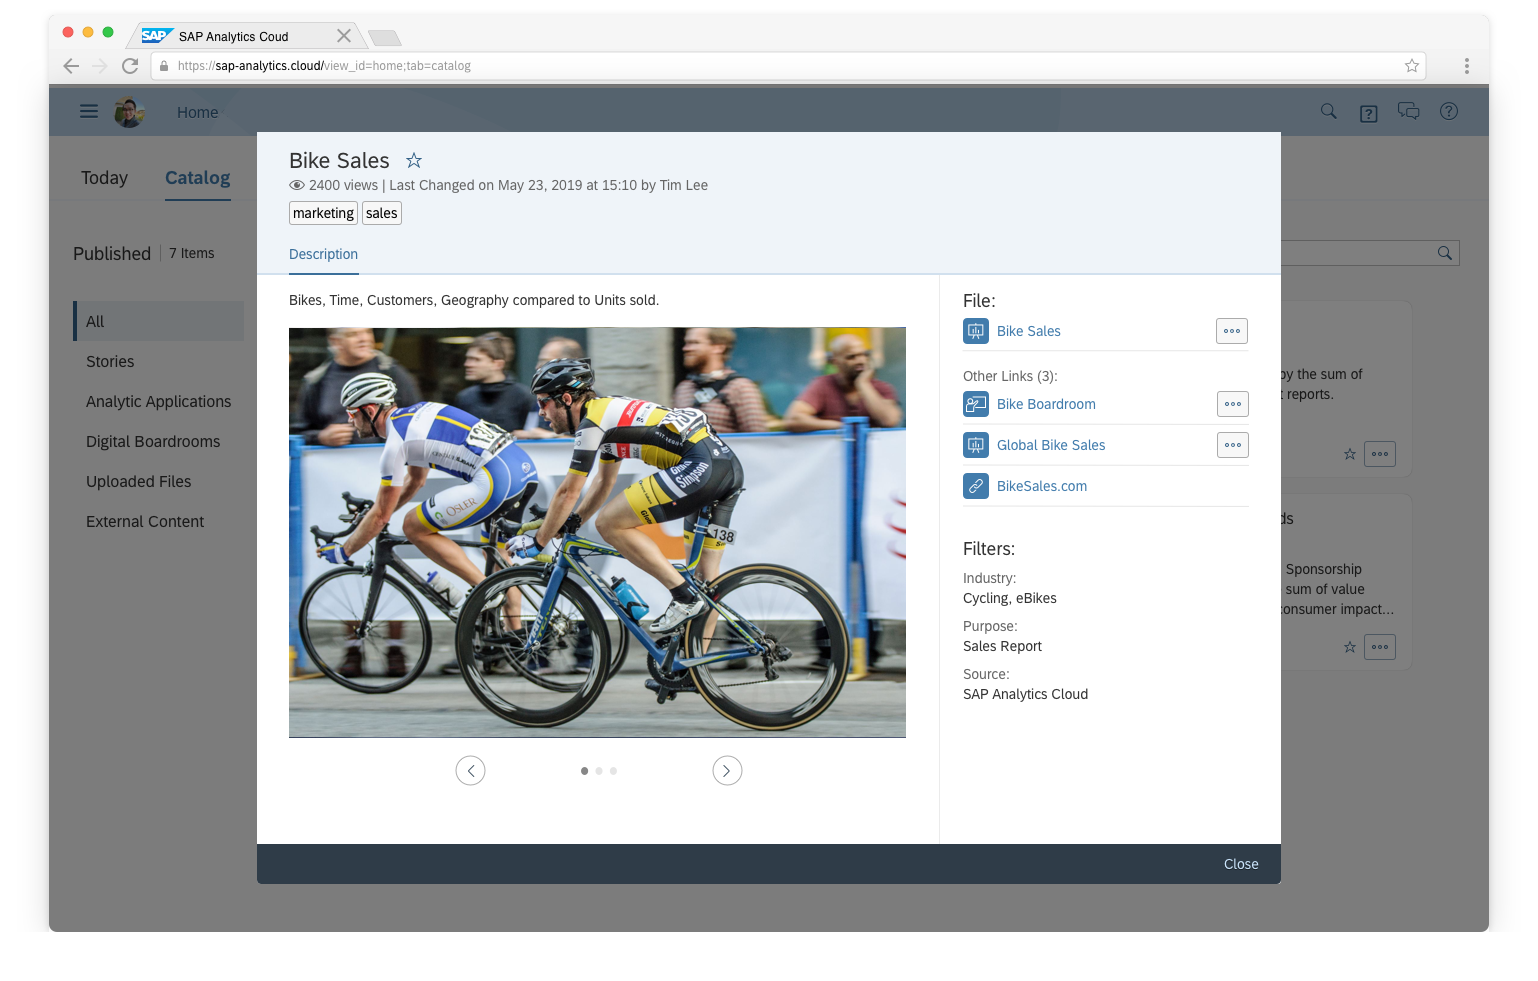Open the discussions chat icon
1538x981 pixels.
[x=1409, y=112]
